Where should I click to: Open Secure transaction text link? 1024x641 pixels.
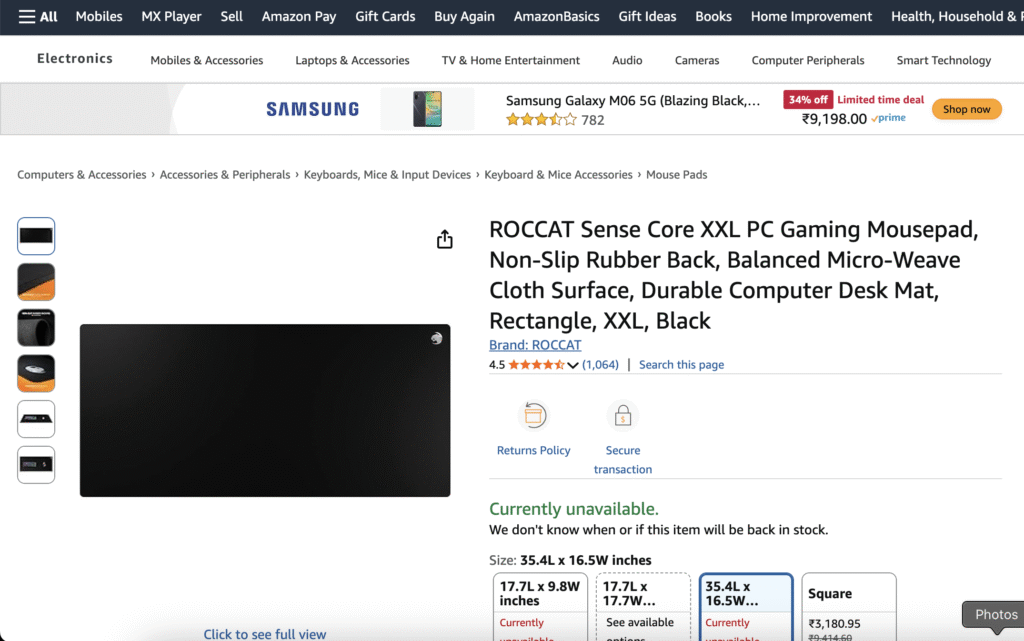point(622,460)
